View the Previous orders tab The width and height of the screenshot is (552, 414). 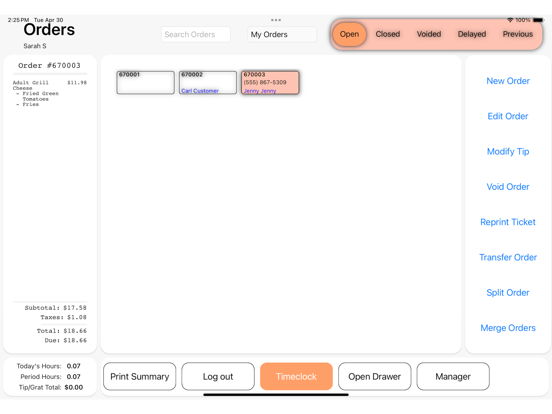pos(518,34)
